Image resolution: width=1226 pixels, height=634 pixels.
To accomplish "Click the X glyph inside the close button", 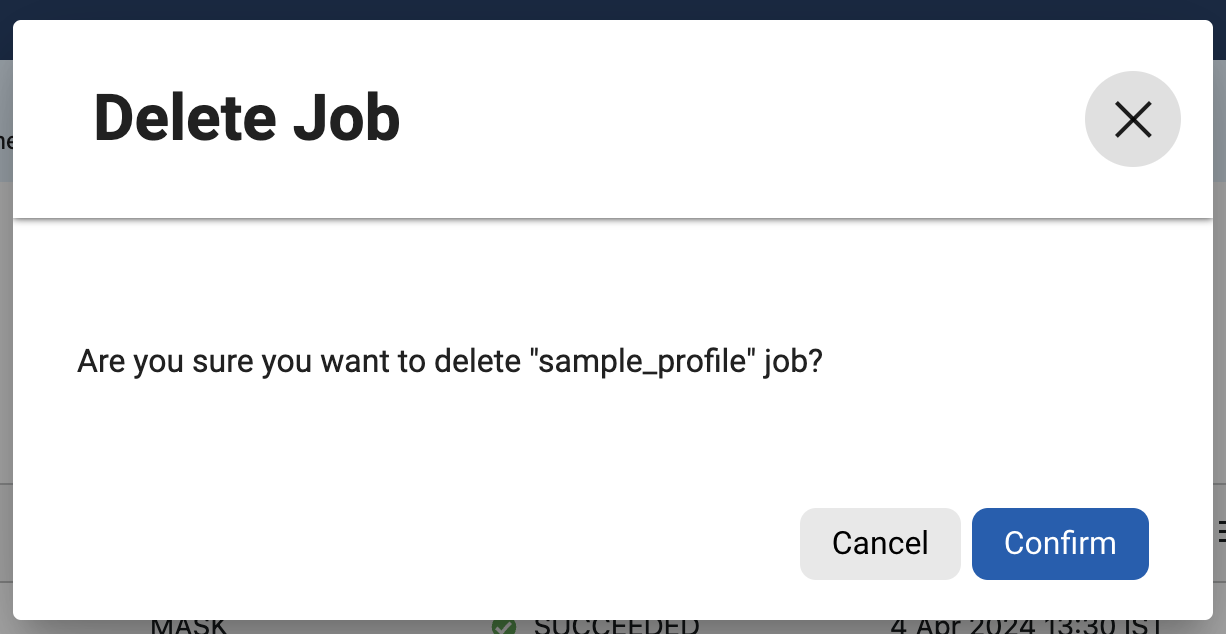I will click(x=1133, y=118).
